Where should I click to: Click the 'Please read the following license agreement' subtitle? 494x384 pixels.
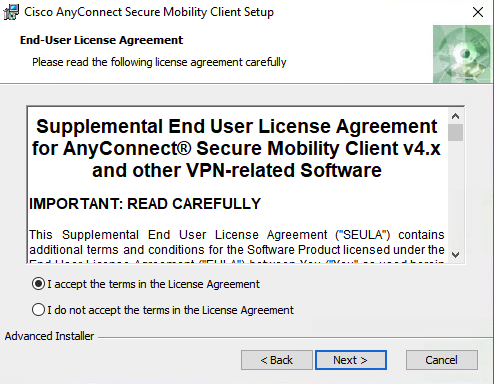[x=159, y=62]
